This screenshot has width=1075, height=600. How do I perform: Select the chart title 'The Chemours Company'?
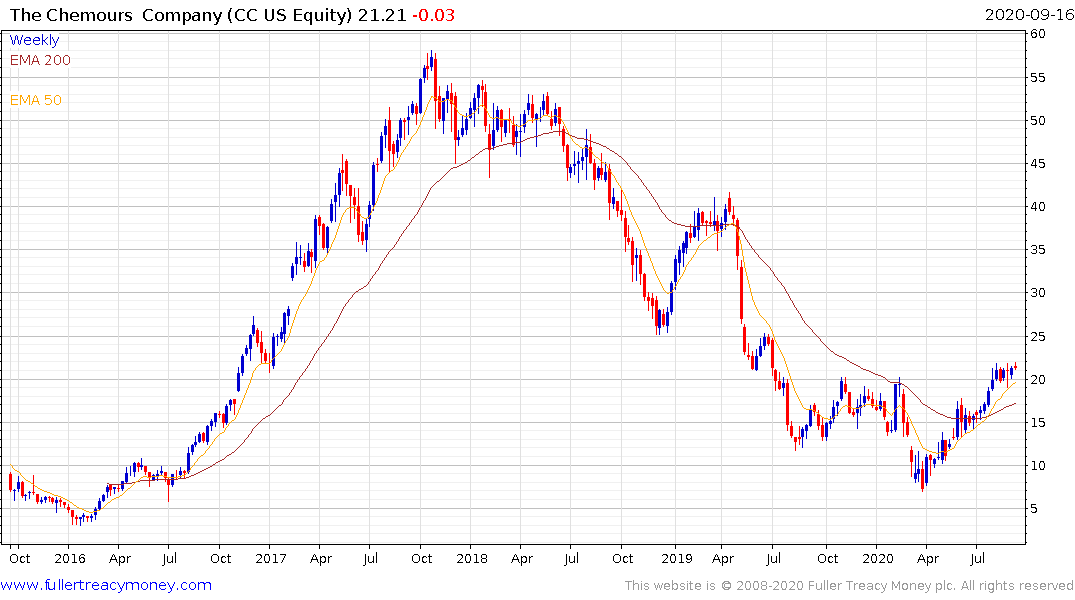[117, 14]
